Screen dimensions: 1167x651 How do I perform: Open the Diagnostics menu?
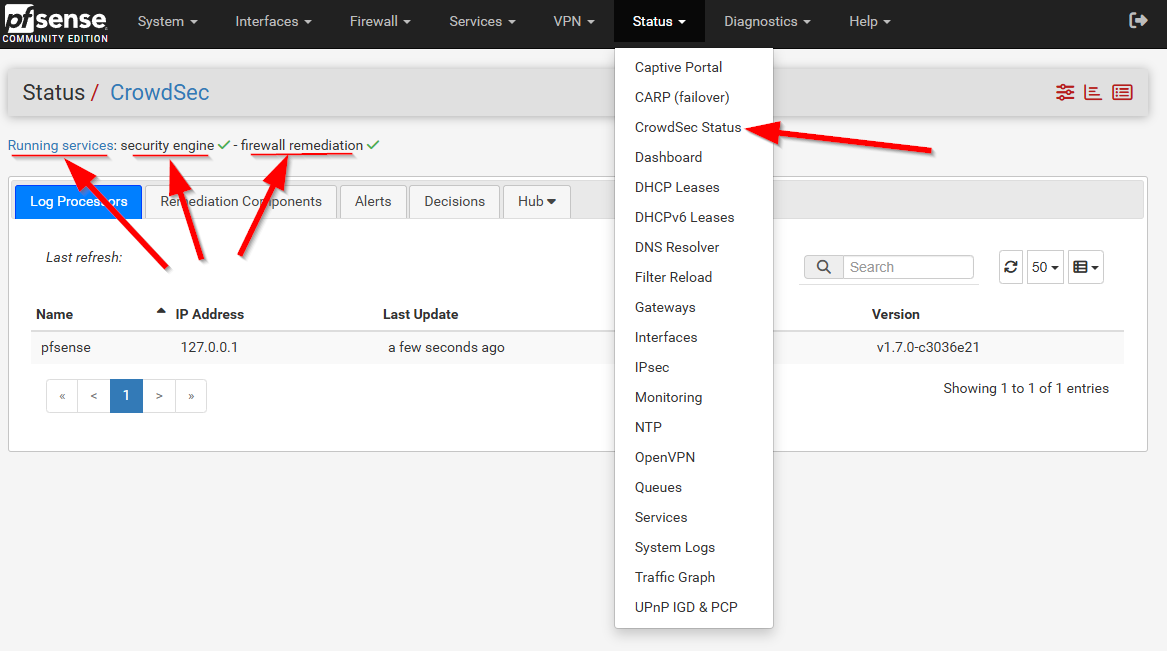coord(767,21)
